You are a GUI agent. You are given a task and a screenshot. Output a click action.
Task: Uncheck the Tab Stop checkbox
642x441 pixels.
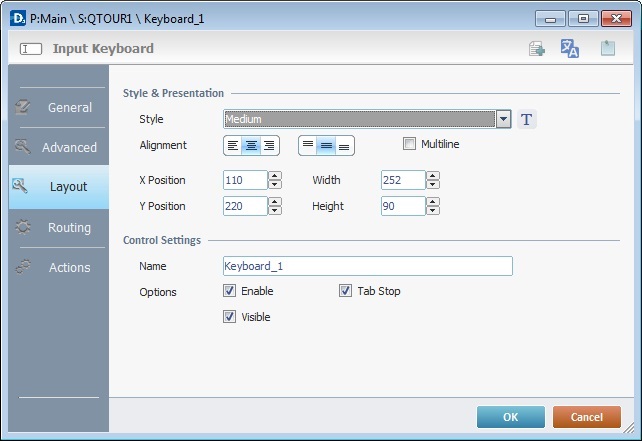345,291
